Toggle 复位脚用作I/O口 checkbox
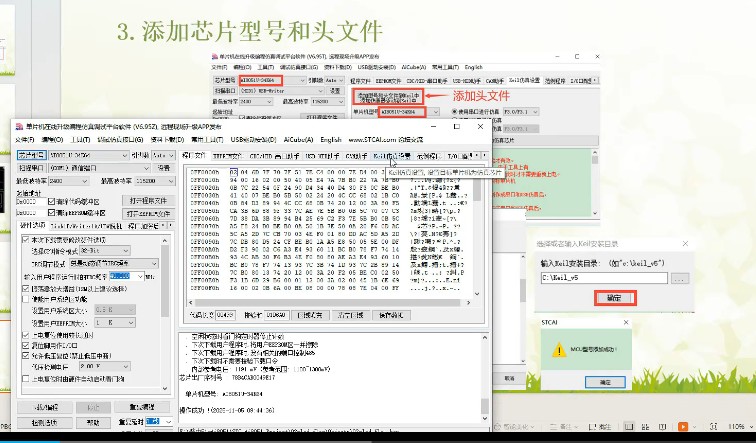Image resolution: width=756 pixels, height=443 pixels. point(26,346)
